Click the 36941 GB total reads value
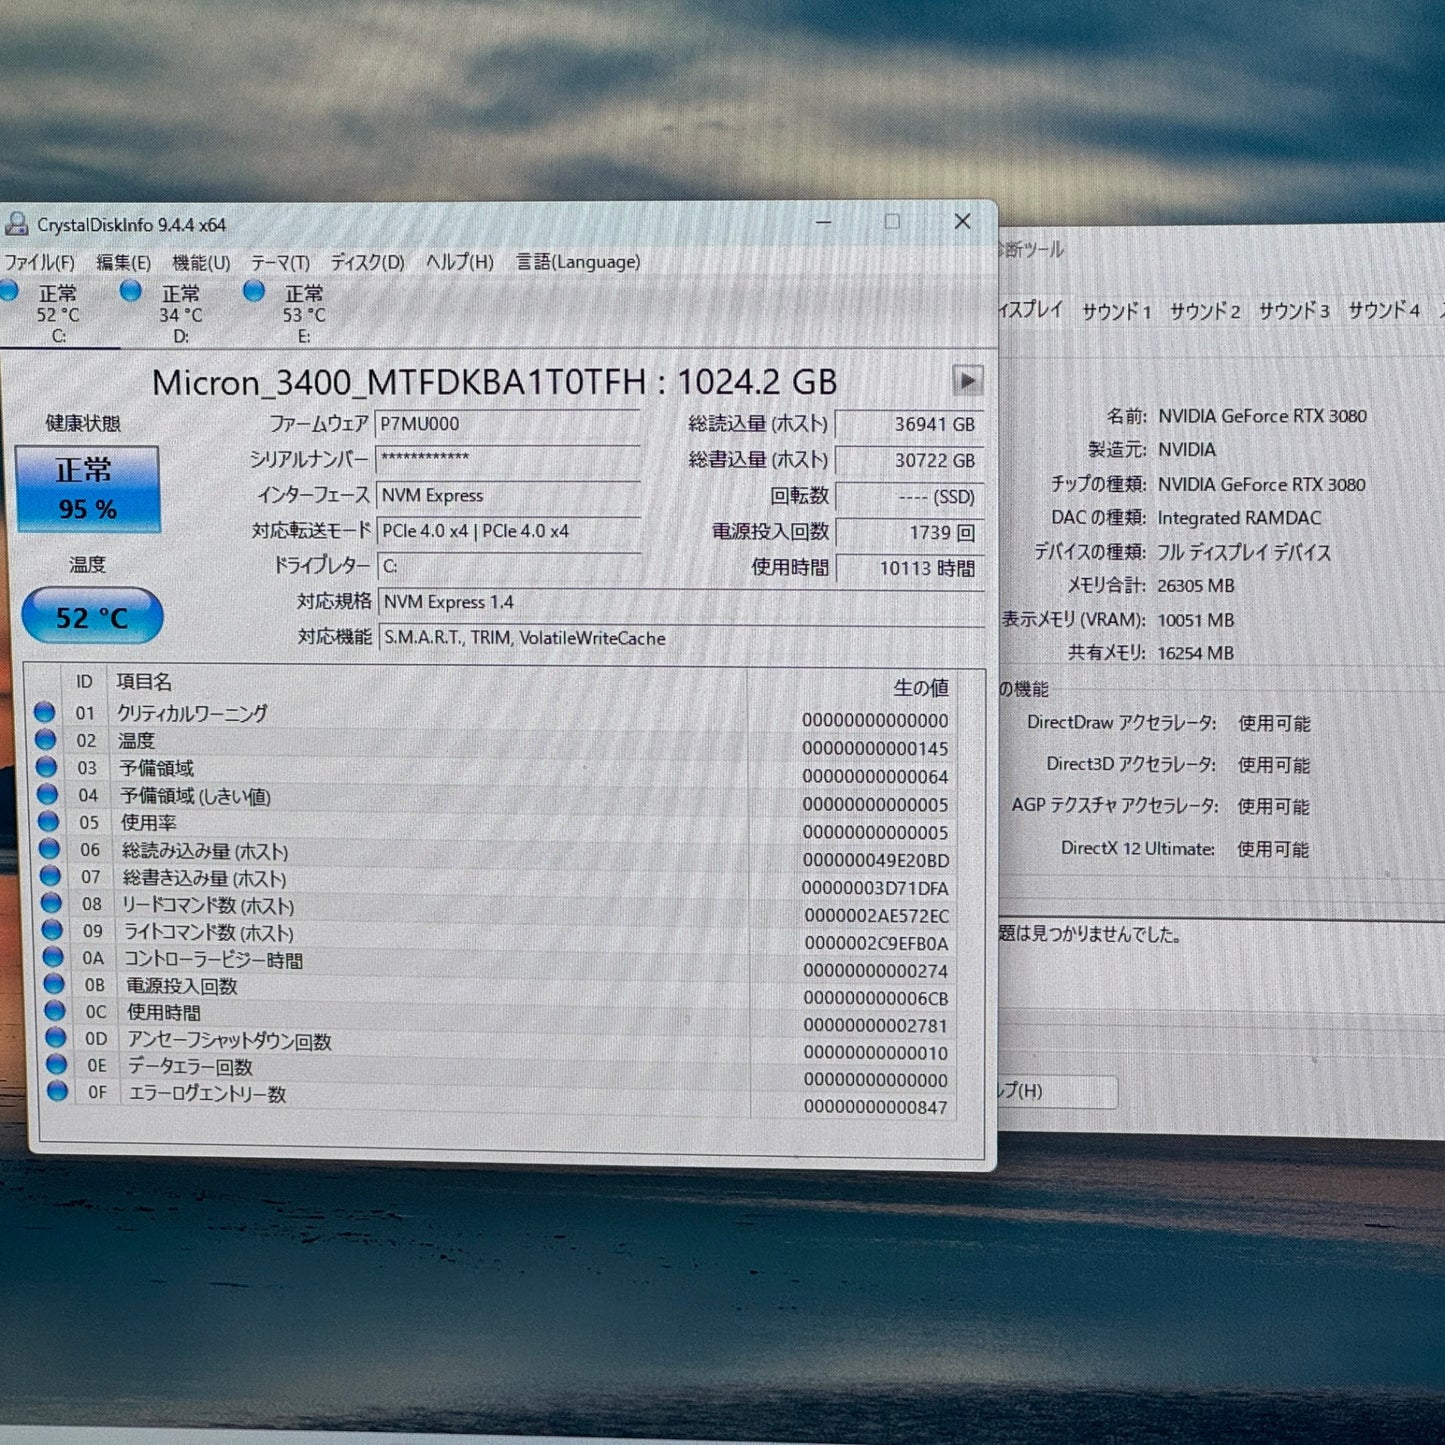The height and width of the screenshot is (1445, 1445). point(908,424)
